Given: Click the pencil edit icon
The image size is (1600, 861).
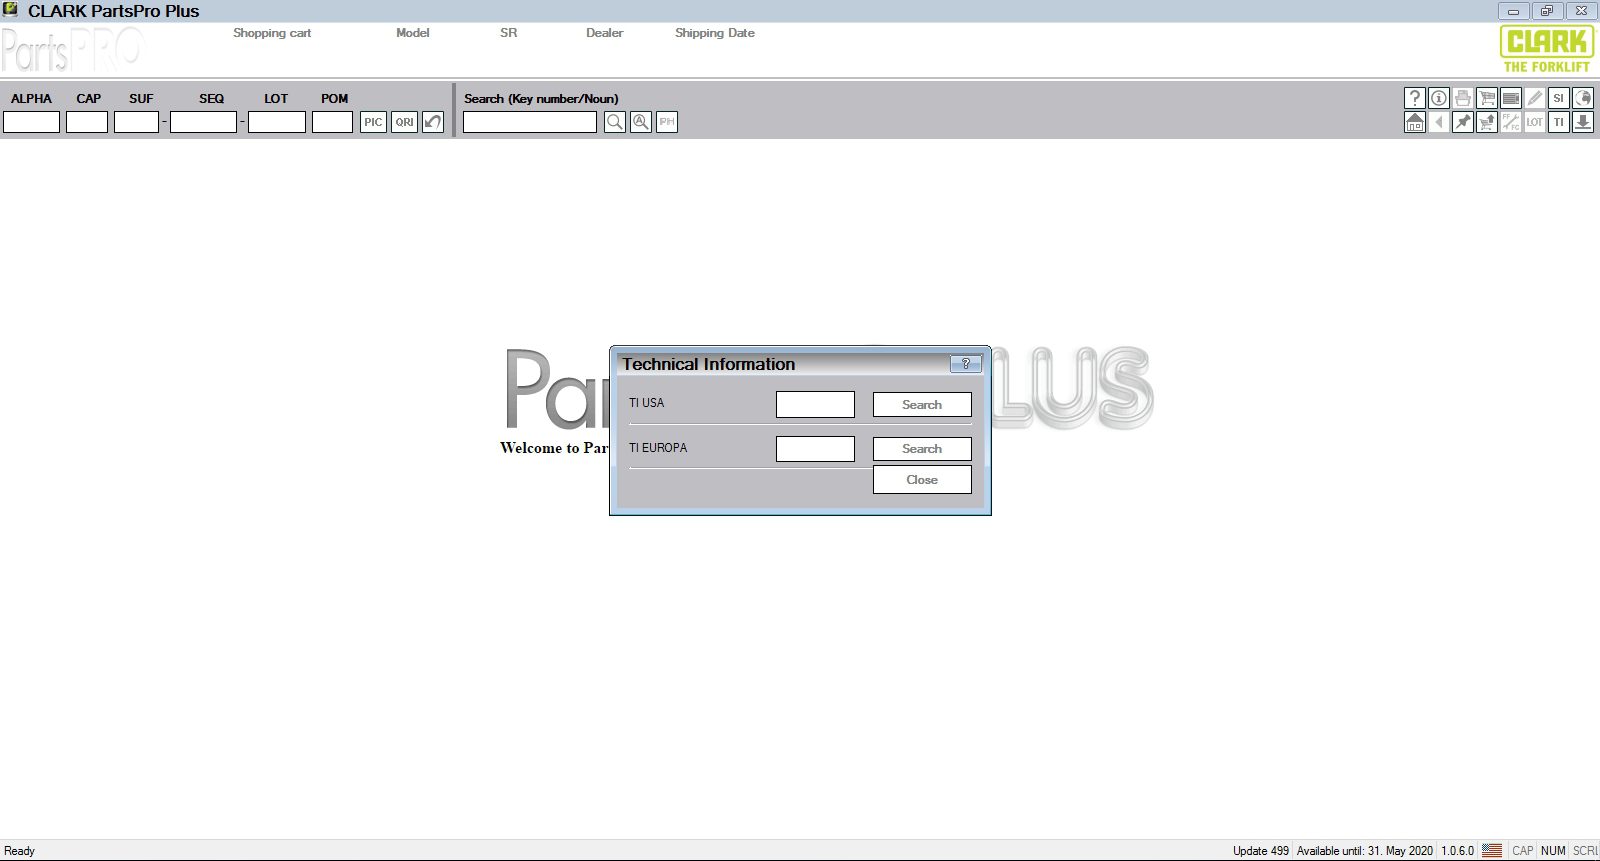Looking at the screenshot, I should point(1535,98).
